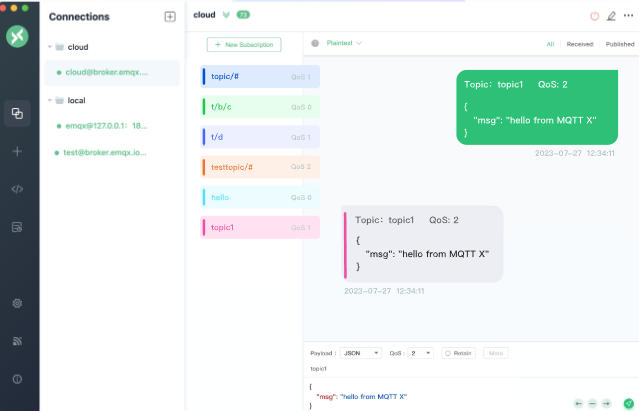The image size is (639, 411).
Task: Open the QoS 2 dropdown
Action: [421, 353]
